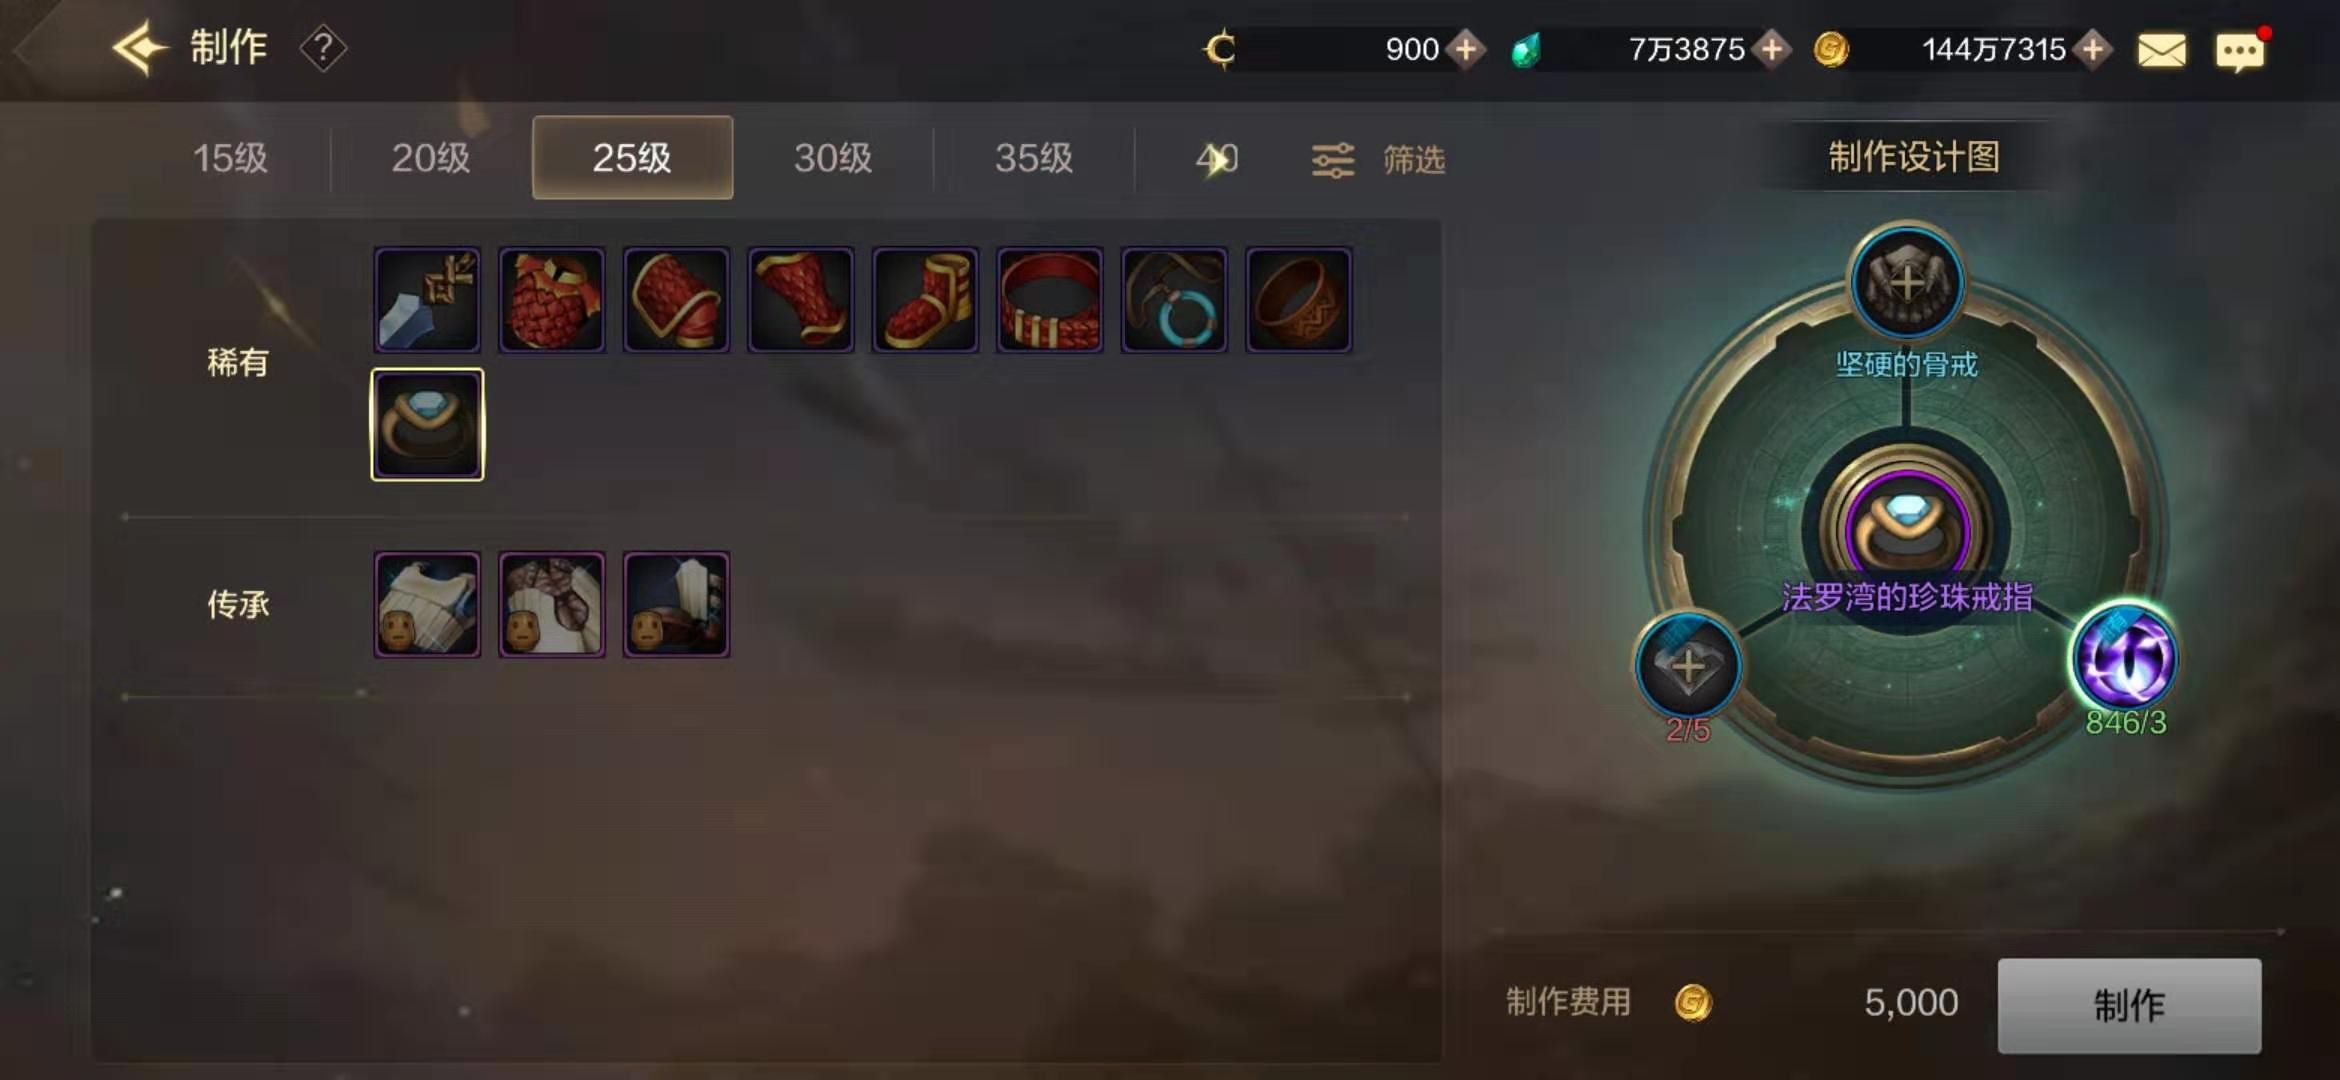Select the highlighted pearl ring recipe
Viewport: 2340px width, 1080px height.
pyautogui.click(x=427, y=424)
